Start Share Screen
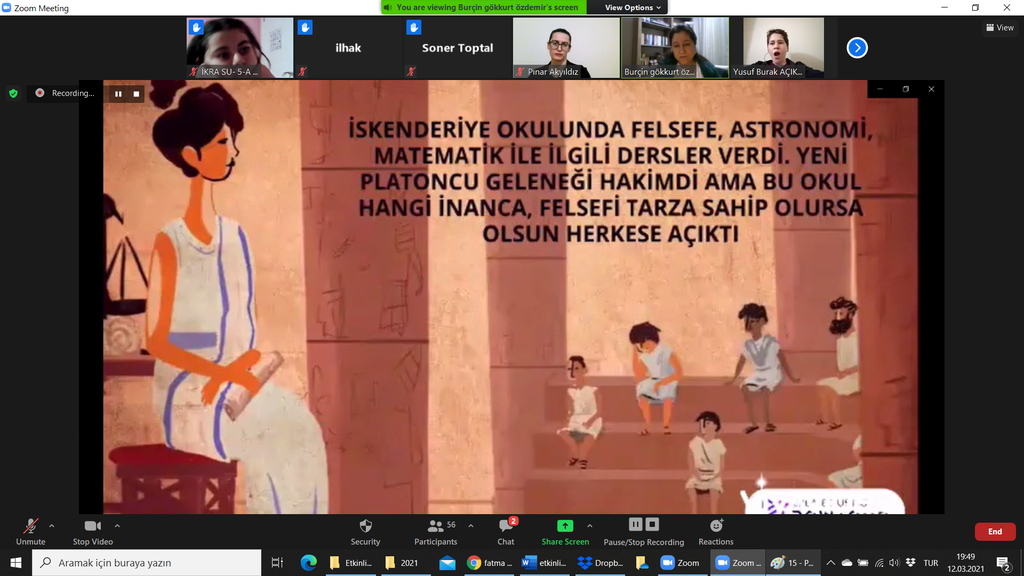1024x576 pixels. pyautogui.click(x=565, y=532)
